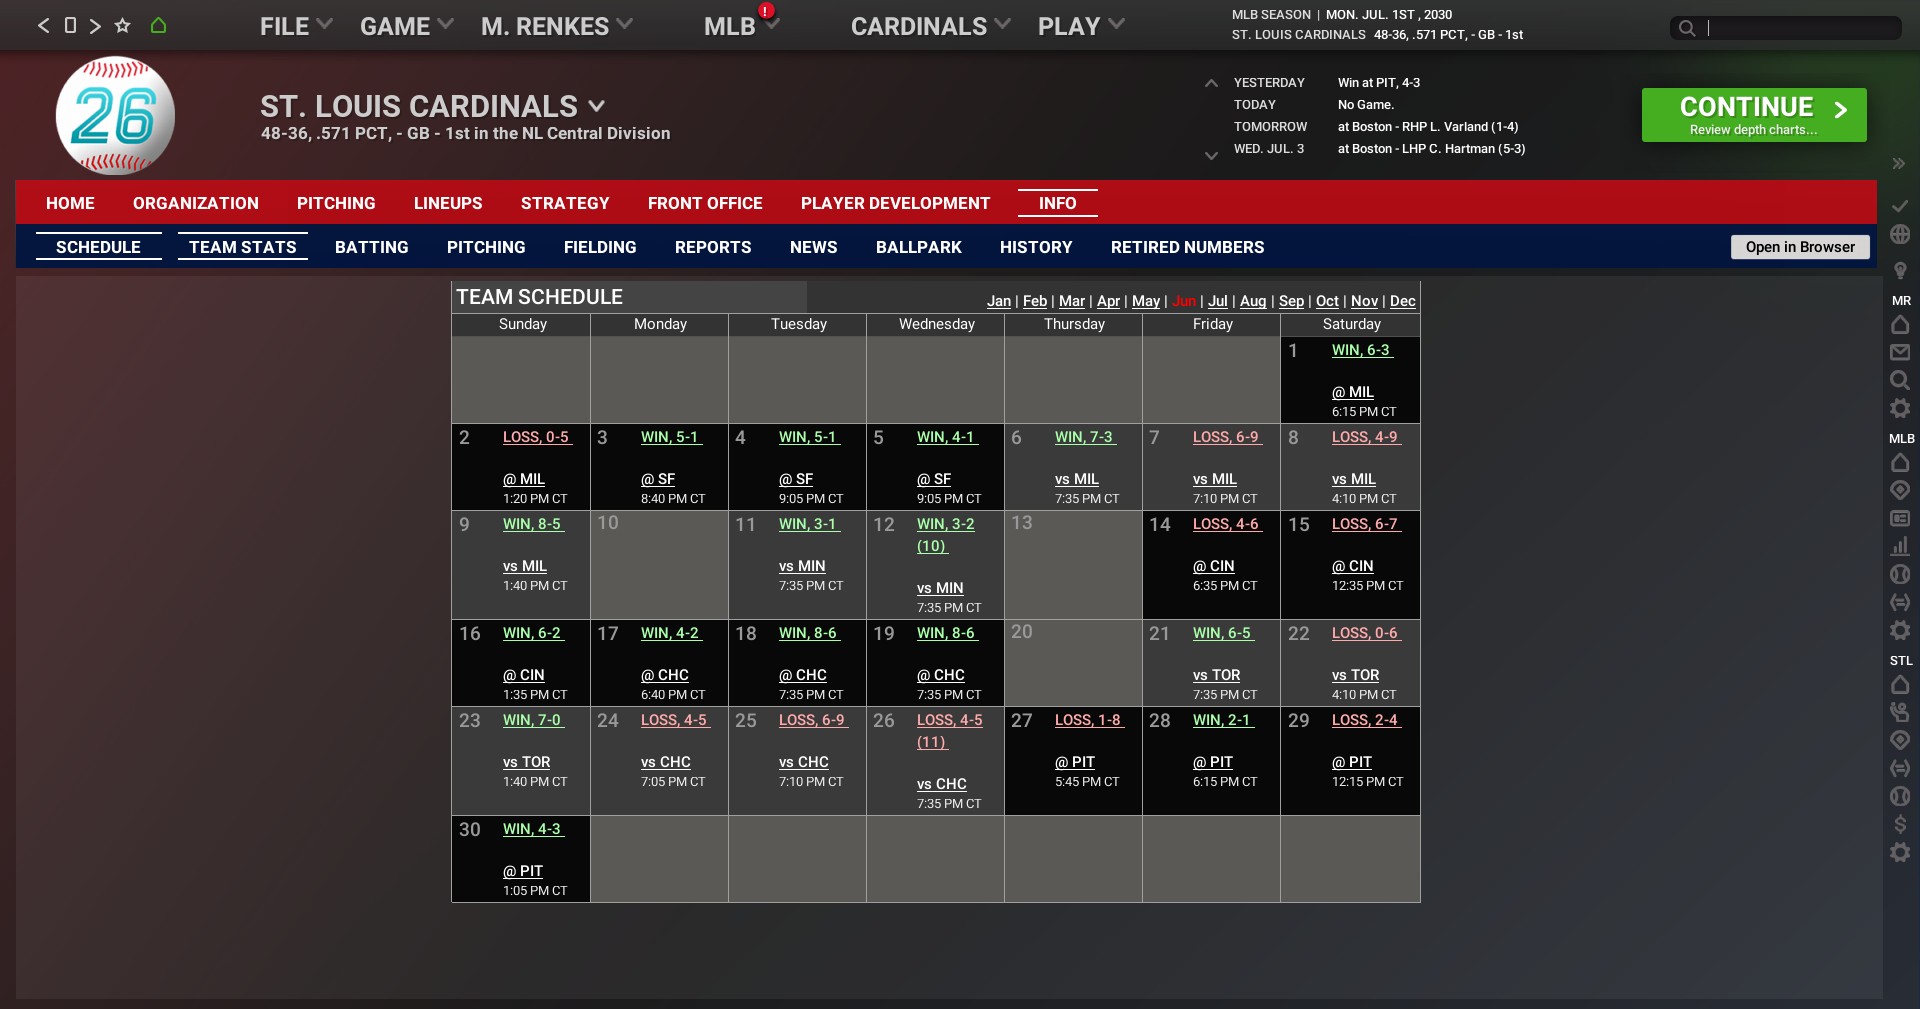
Task: Open the M. RENKES manager menu
Action: pyautogui.click(x=557, y=26)
